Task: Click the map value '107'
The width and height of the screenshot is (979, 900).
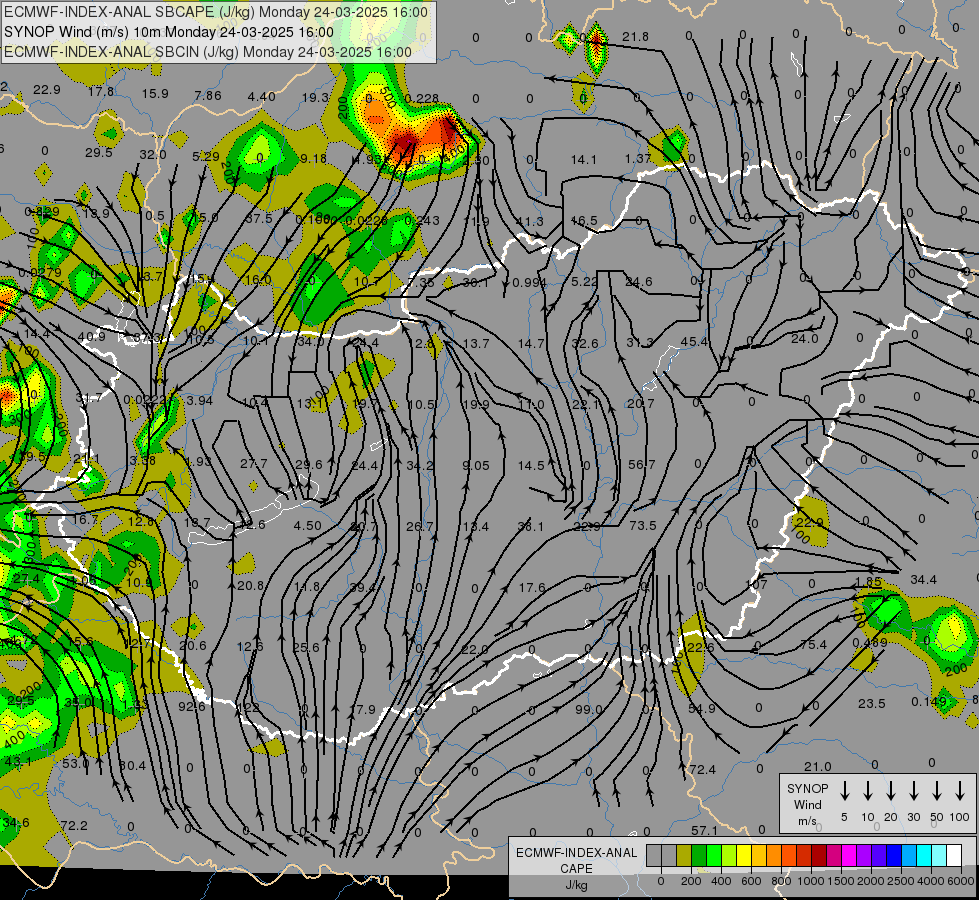Action: coord(756,584)
